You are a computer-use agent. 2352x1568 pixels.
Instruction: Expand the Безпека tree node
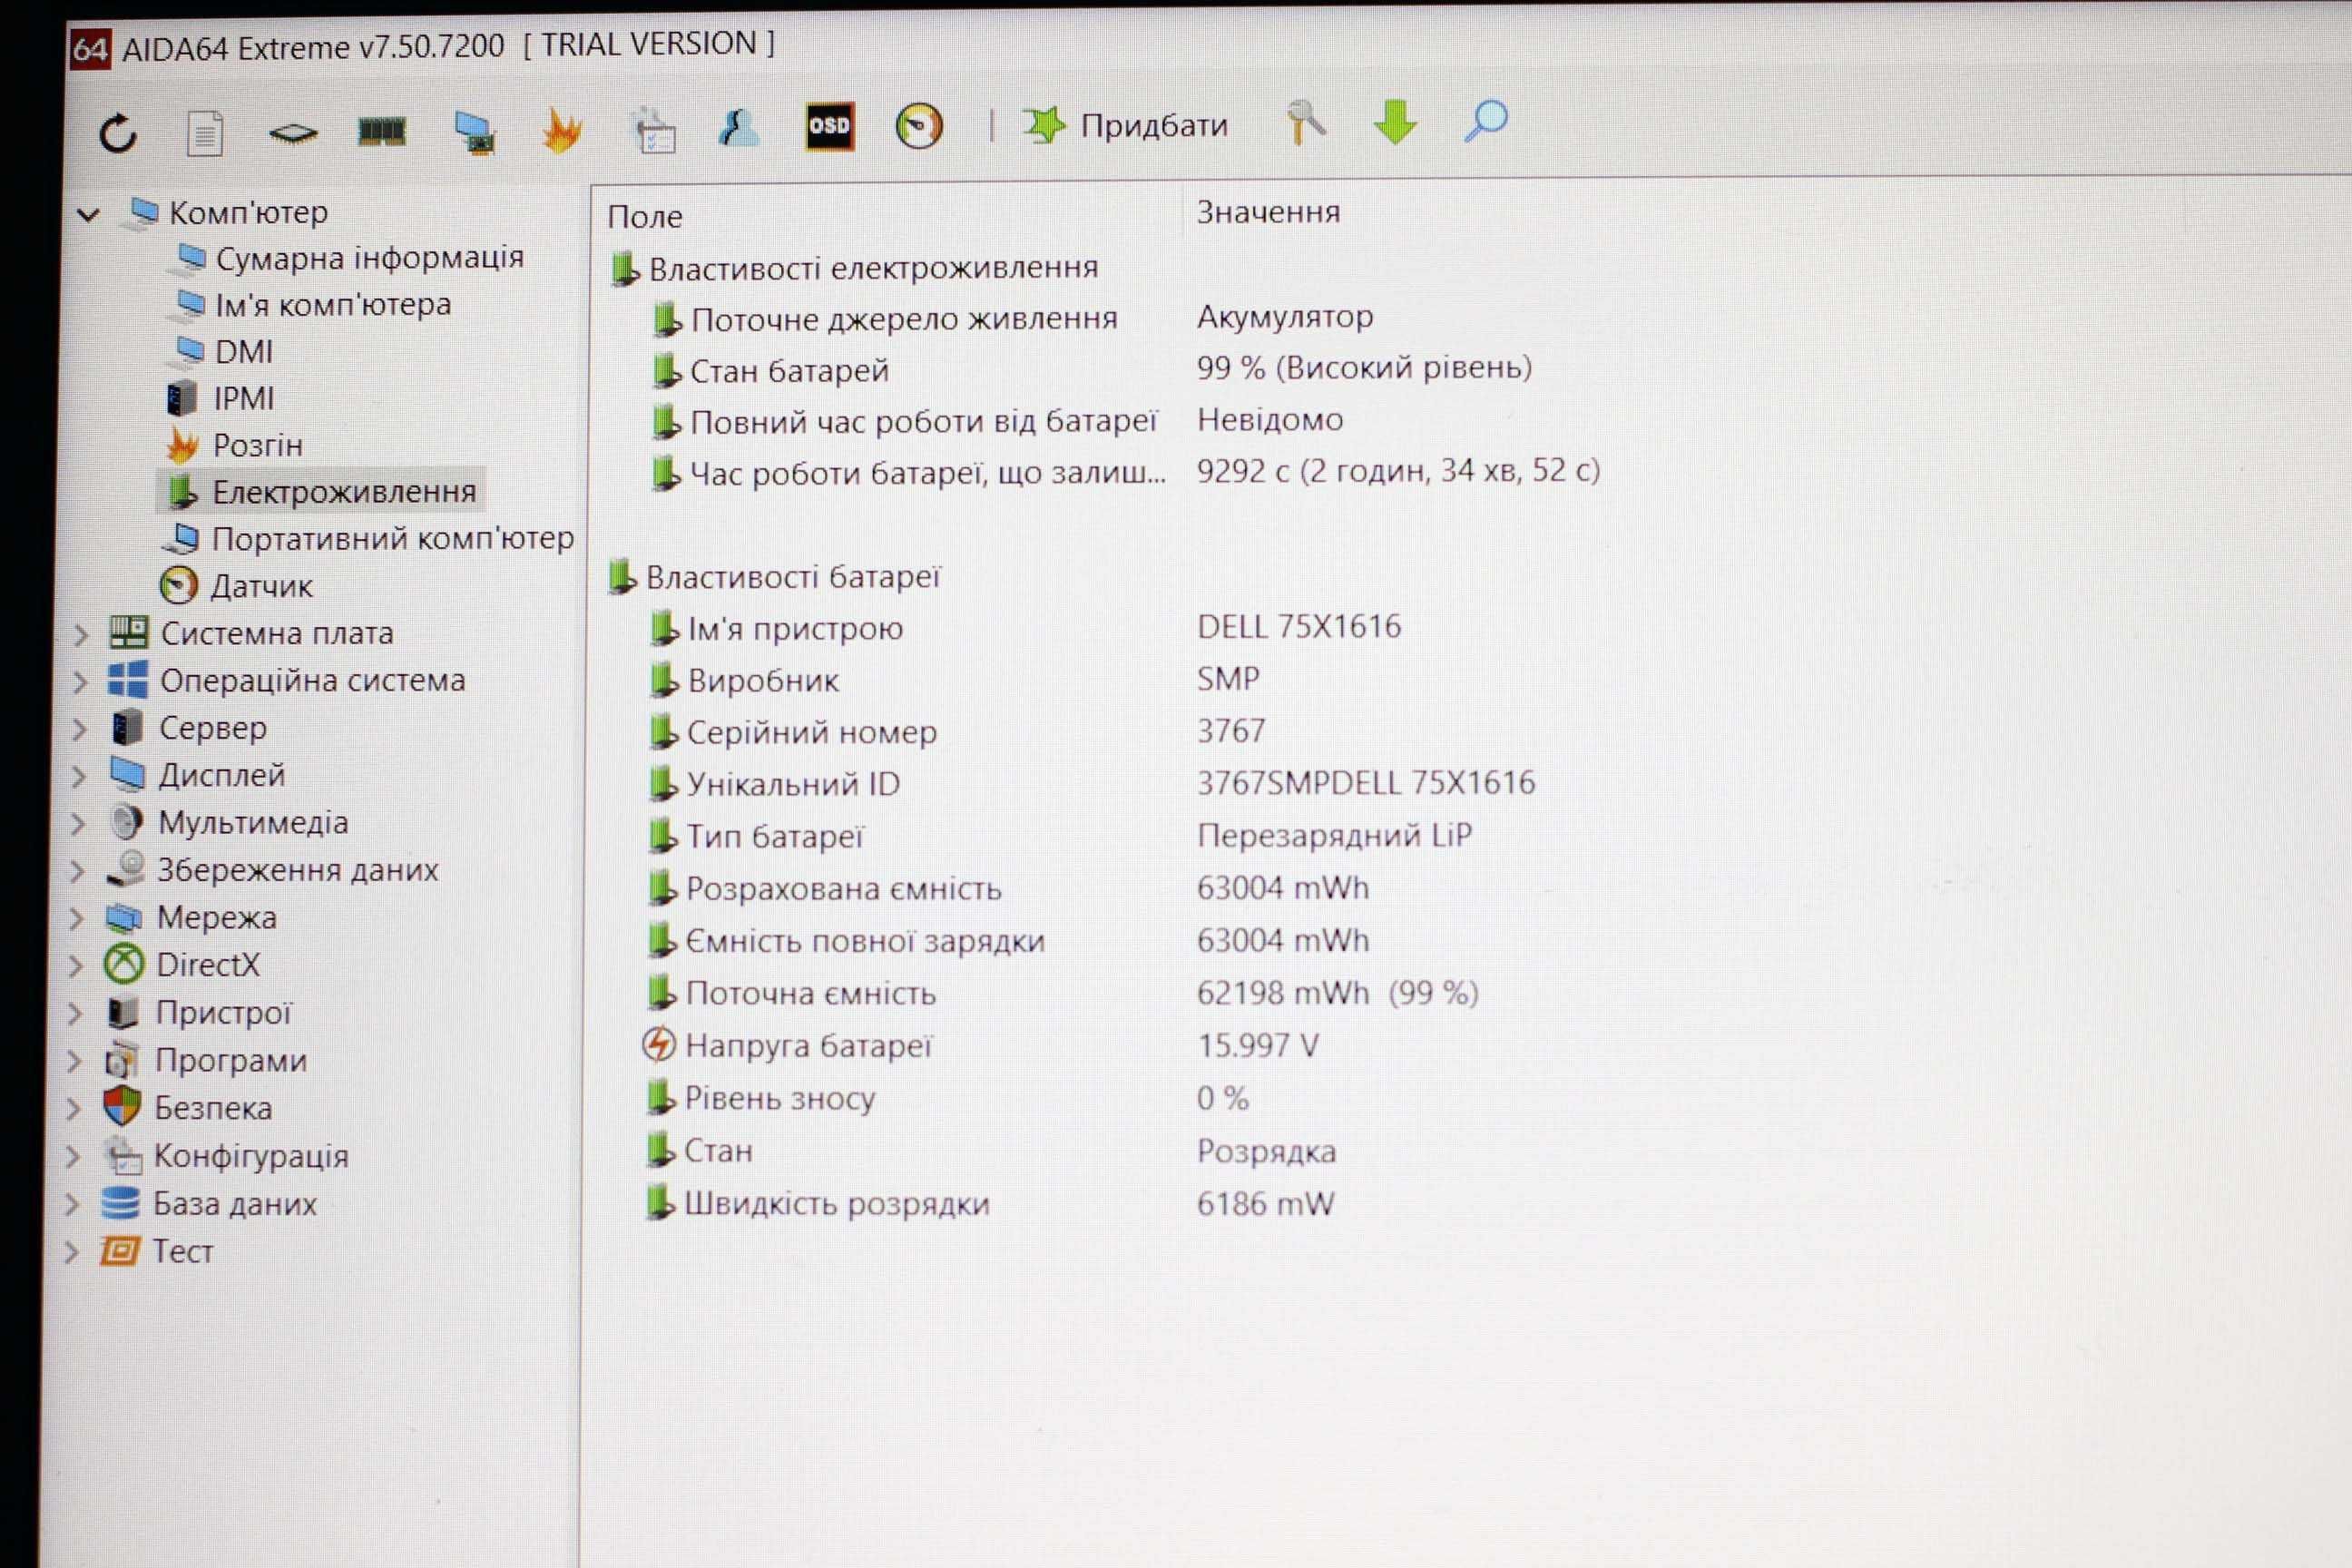73,1108
